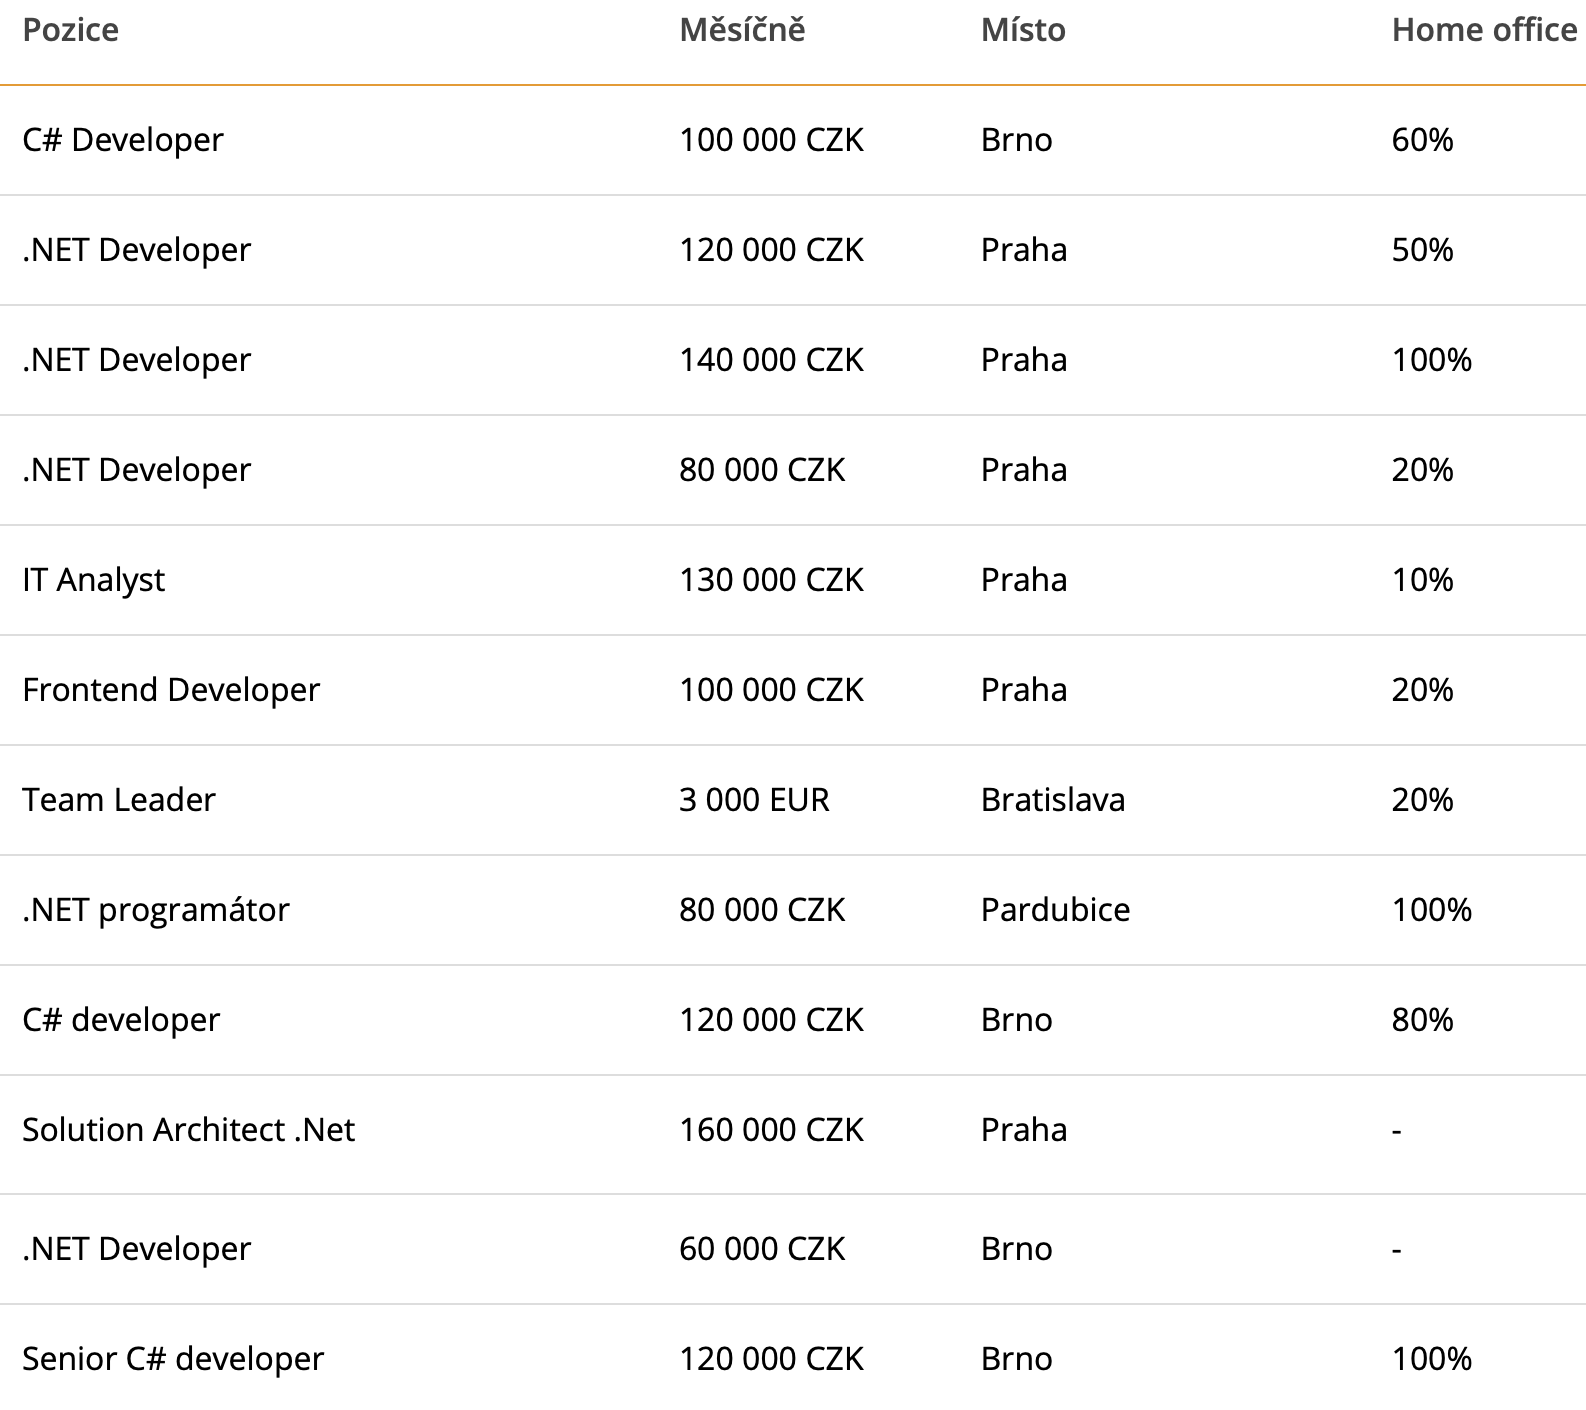The width and height of the screenshot is (1586, 1410).
Task: Click the Pozice column header
Action: pyautogui.click(x=70, y=30)
